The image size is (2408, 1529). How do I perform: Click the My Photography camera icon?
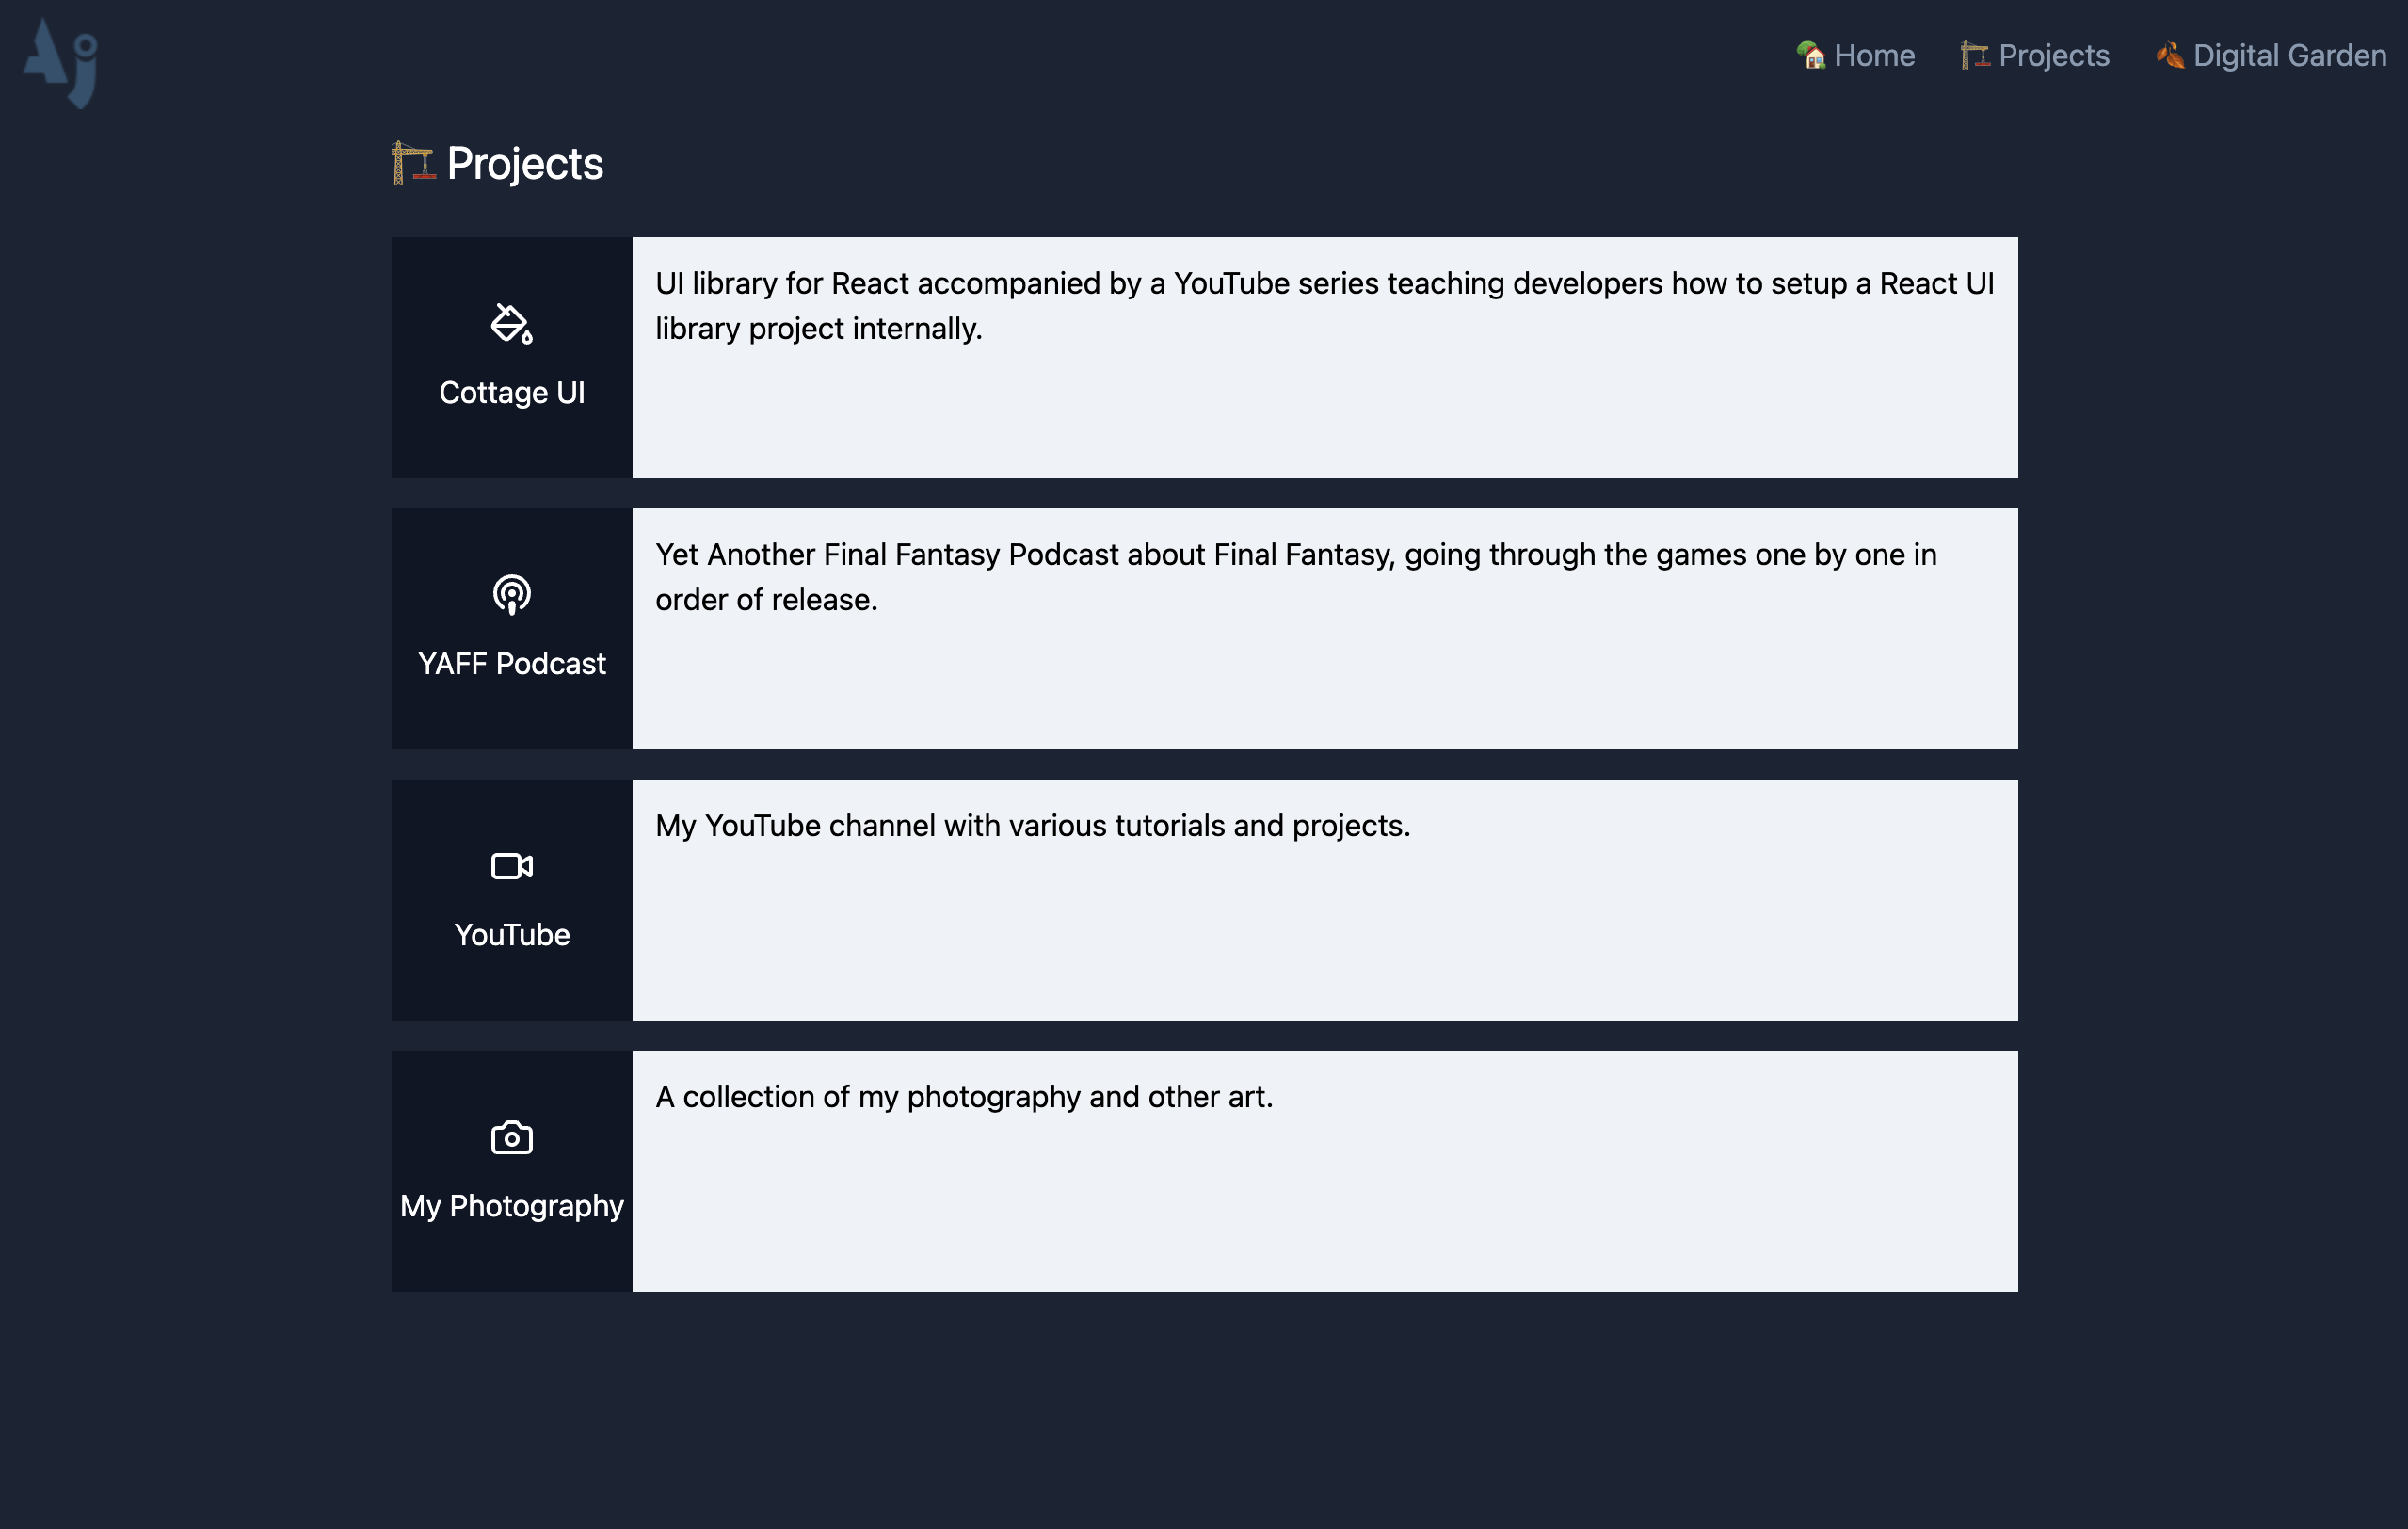pos(511,1137)
